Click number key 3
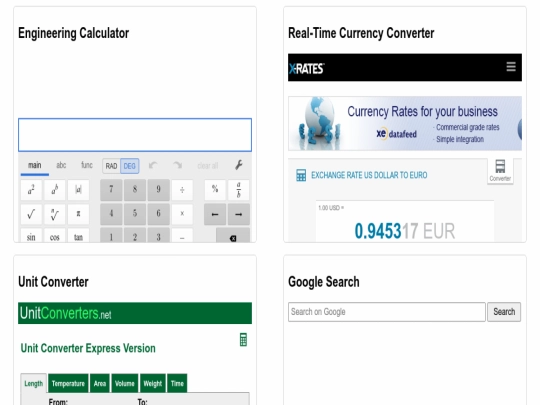Screen dimensions: 540x405 158,235
